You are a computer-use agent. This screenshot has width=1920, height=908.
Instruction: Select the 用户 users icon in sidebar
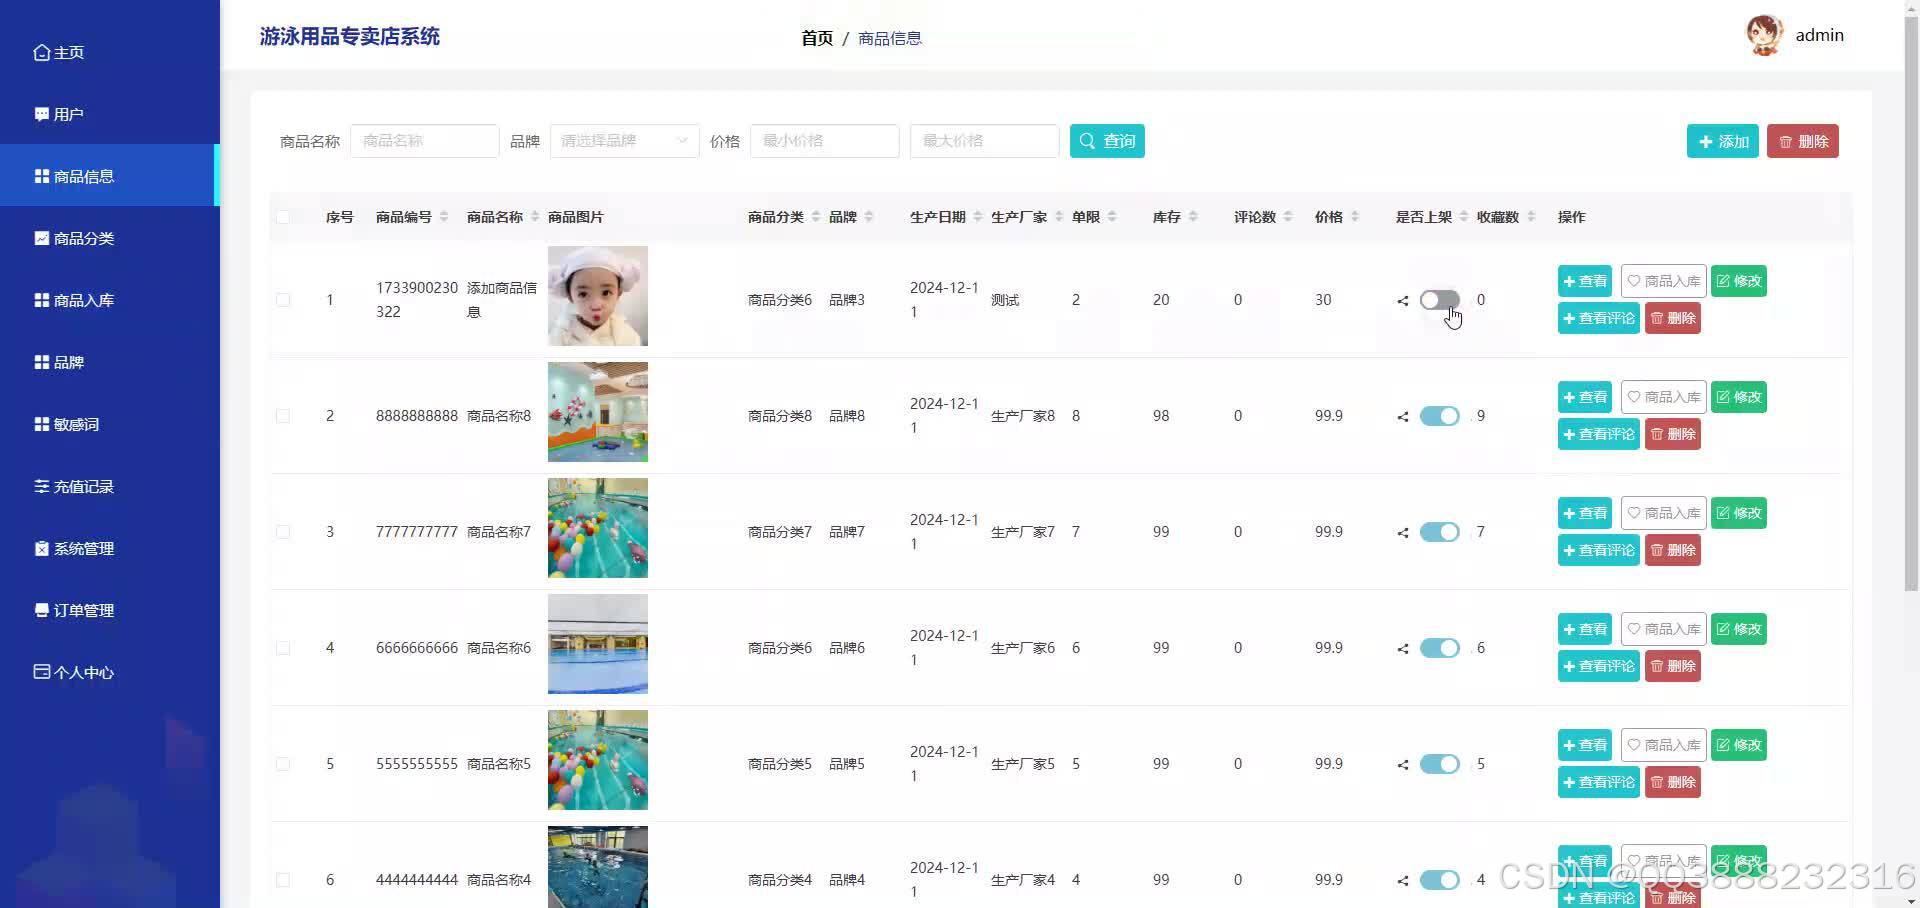(x=41, y=113)
